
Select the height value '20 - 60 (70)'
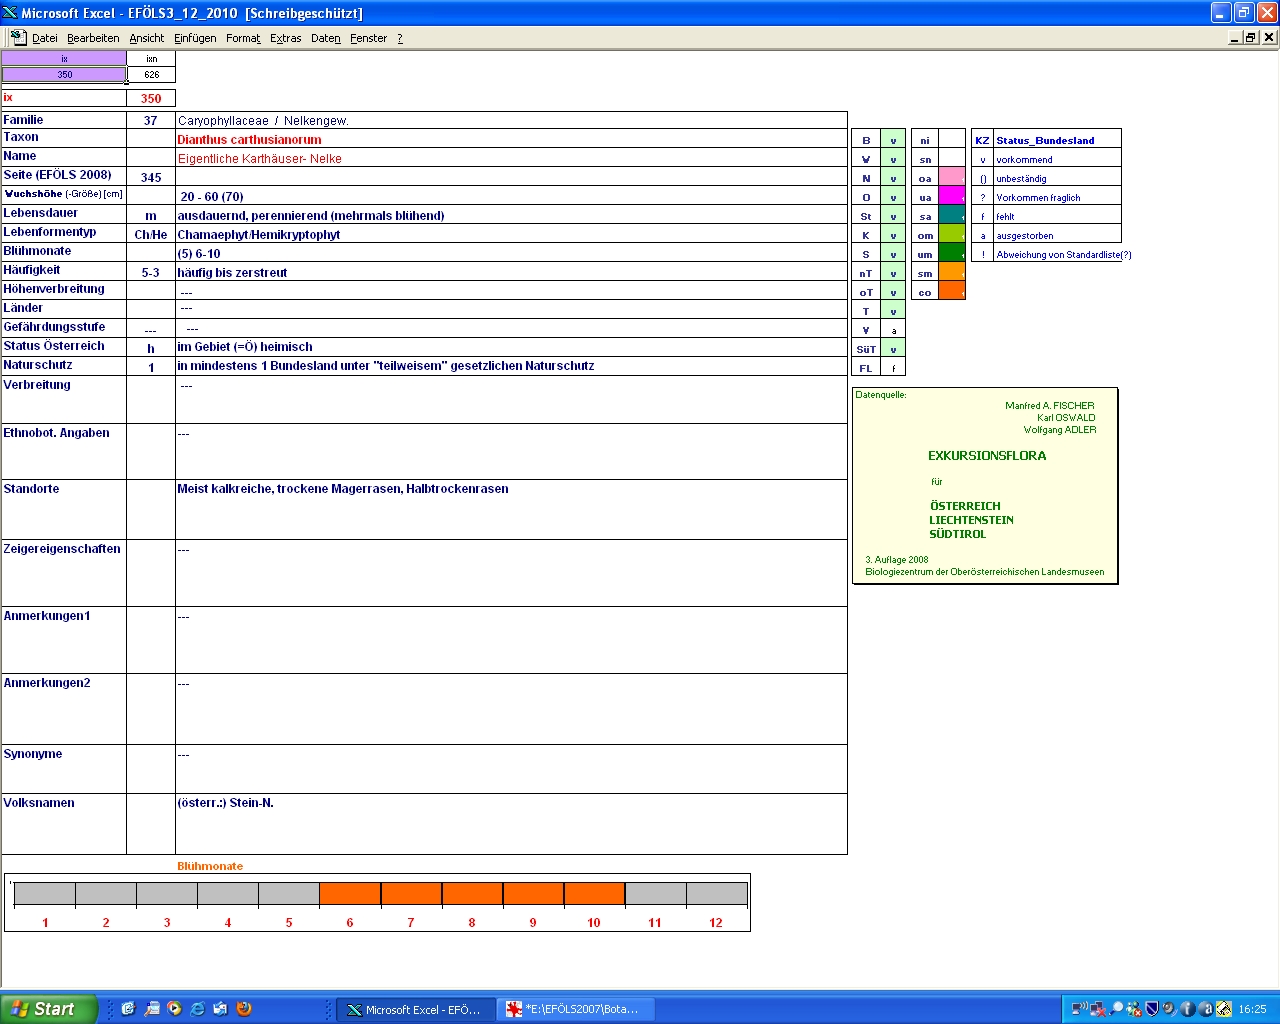511,196
